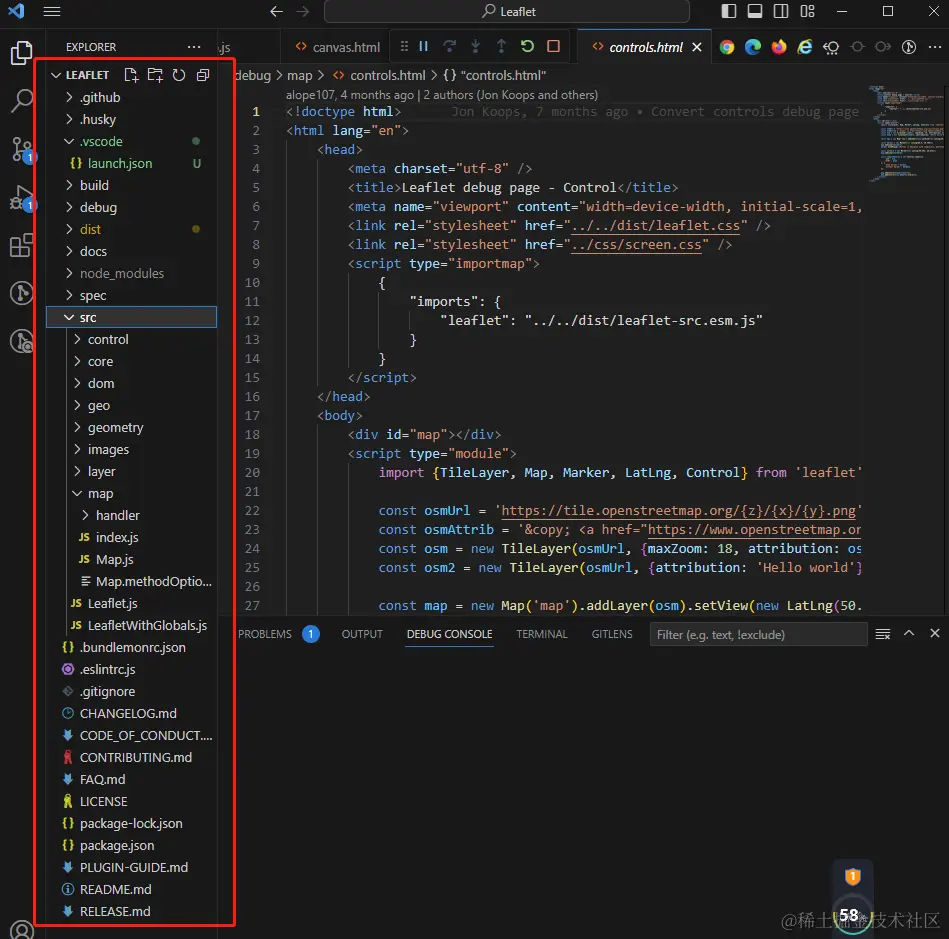
Task: Switch to the GITLENS panel tab
Action: (x=612, y=634)
